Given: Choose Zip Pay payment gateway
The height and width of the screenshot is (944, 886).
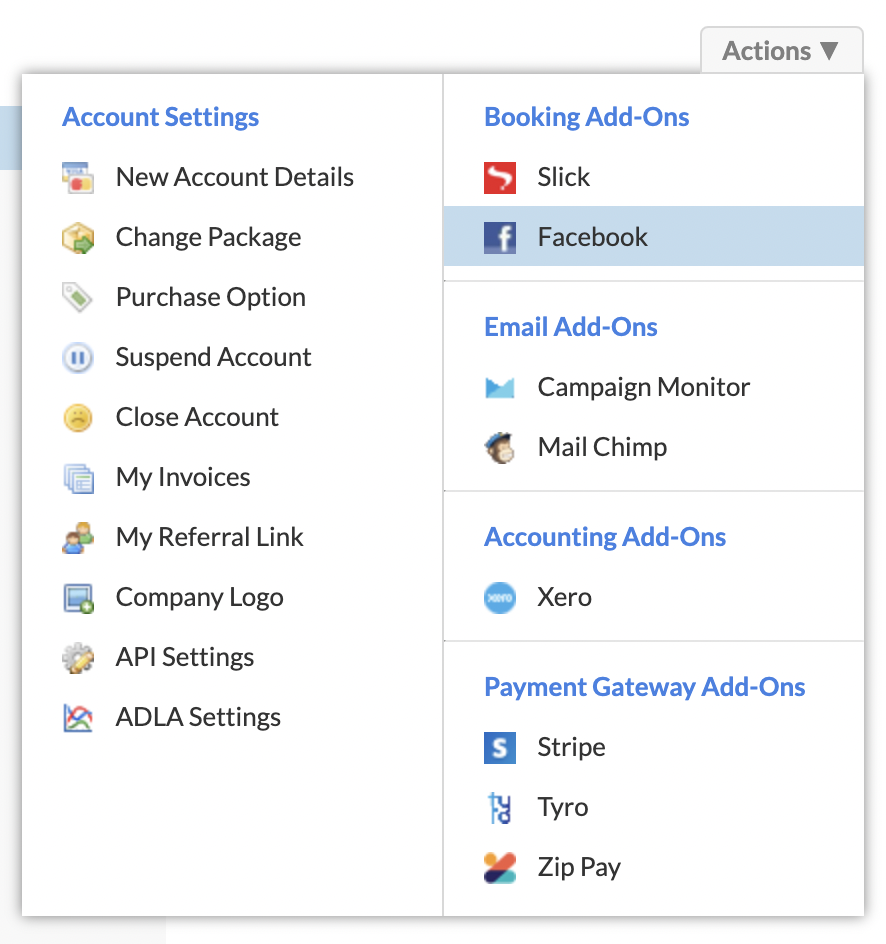Looking at the screenshot, I should (x=654, y=868).
